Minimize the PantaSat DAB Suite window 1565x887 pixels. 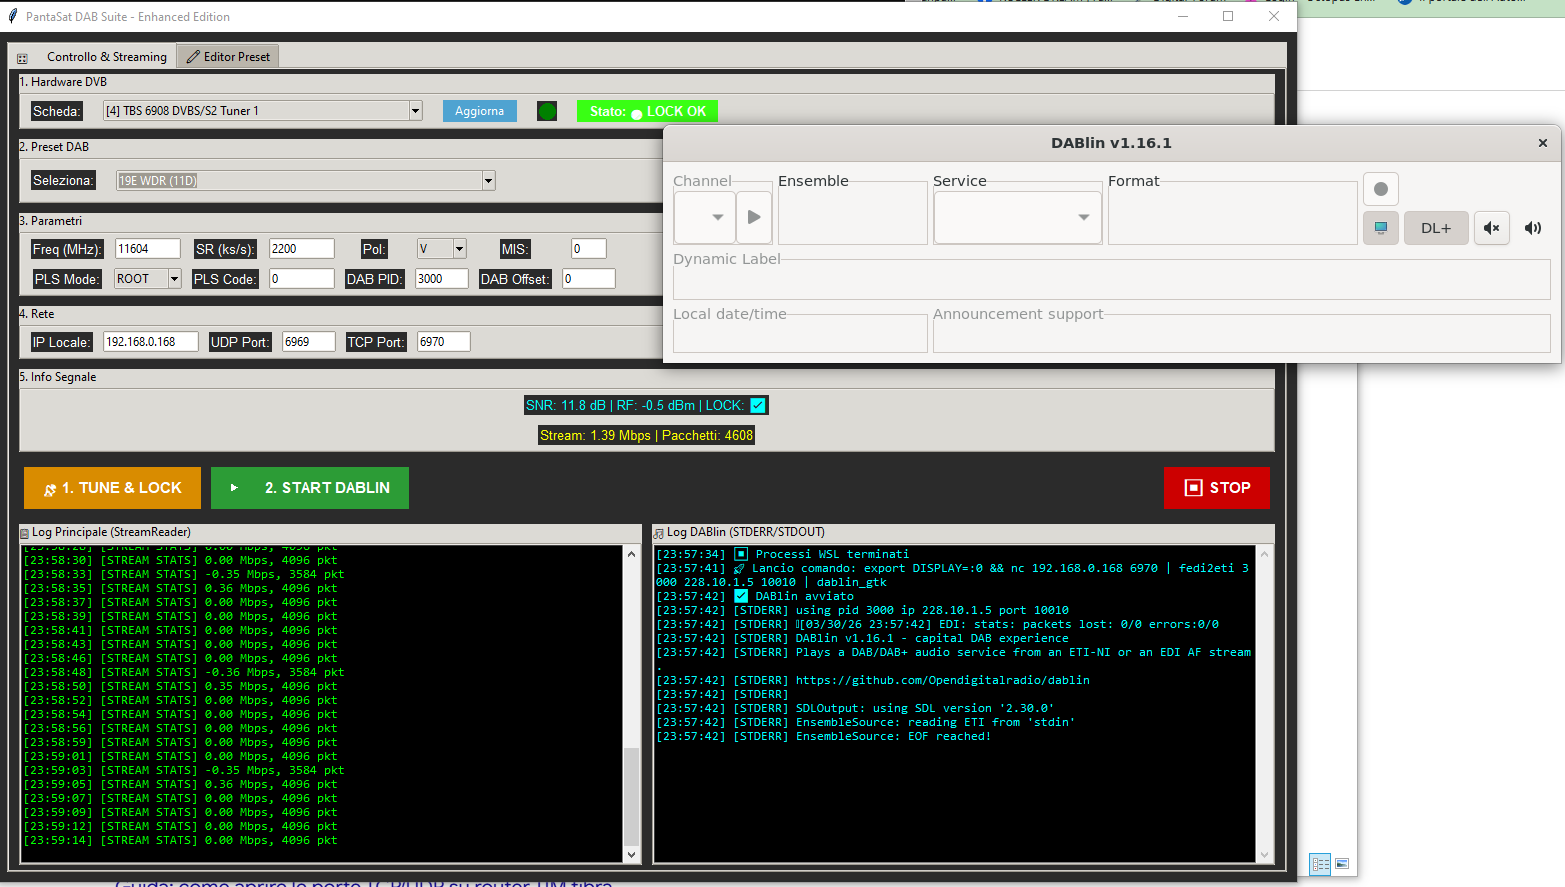pos(1183,16)
